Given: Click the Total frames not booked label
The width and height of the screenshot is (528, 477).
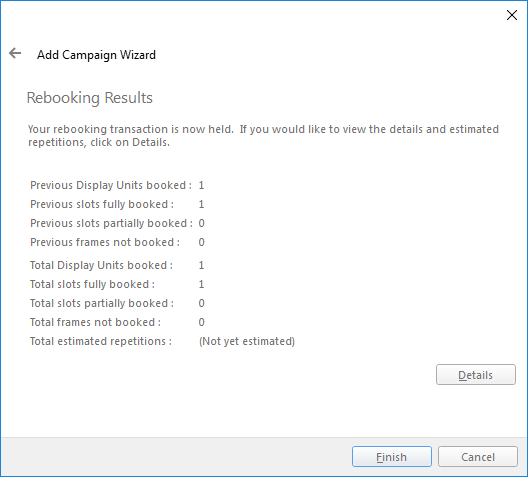Looking at the screenshot, I should [x=95, y=322].
